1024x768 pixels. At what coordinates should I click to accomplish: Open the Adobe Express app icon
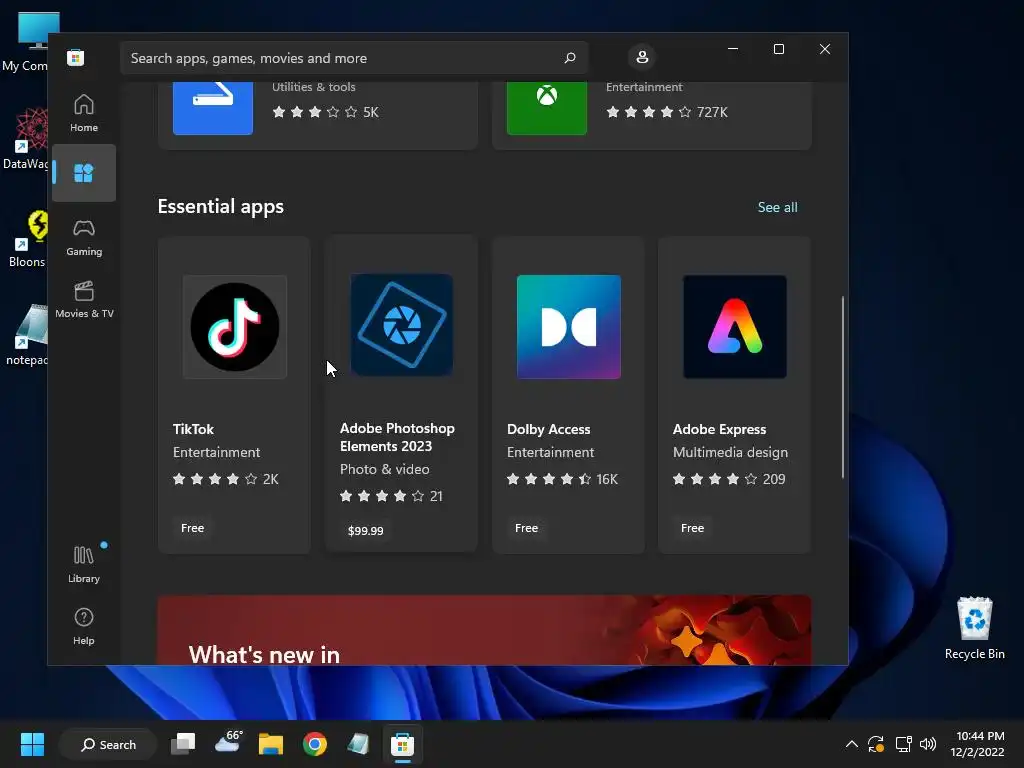tap(735, 327)
